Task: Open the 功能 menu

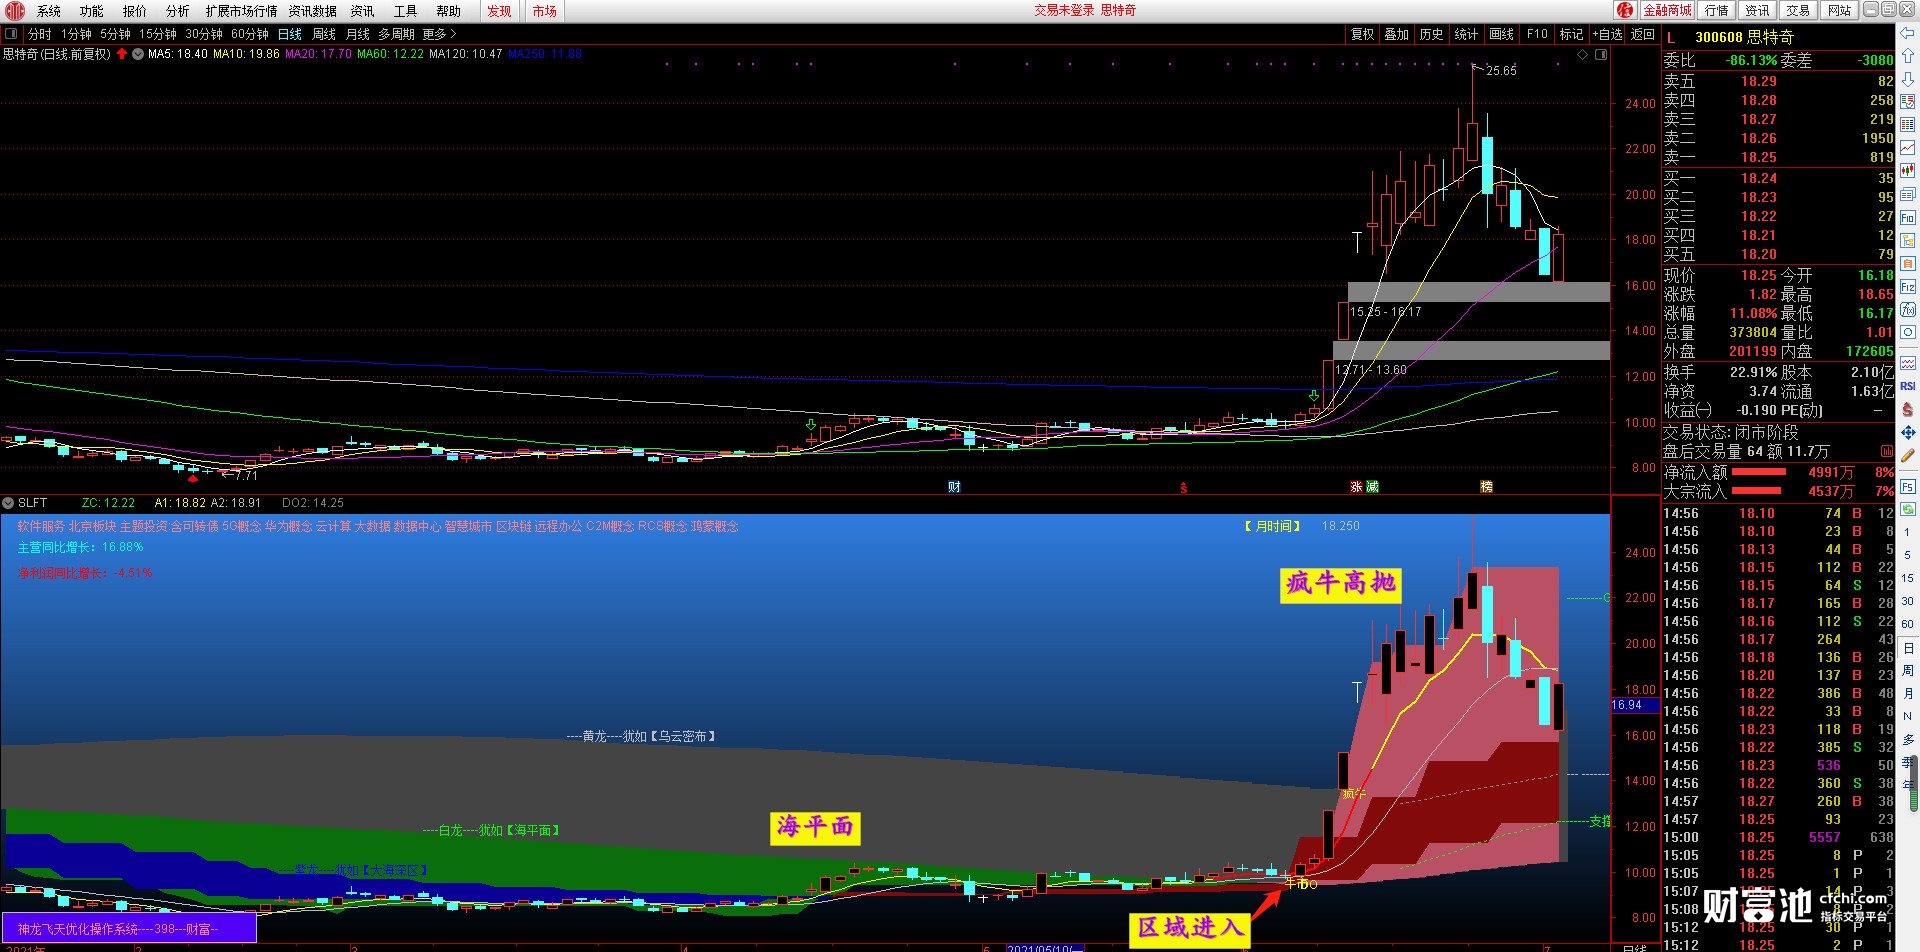Action: [x=92, y=11]
